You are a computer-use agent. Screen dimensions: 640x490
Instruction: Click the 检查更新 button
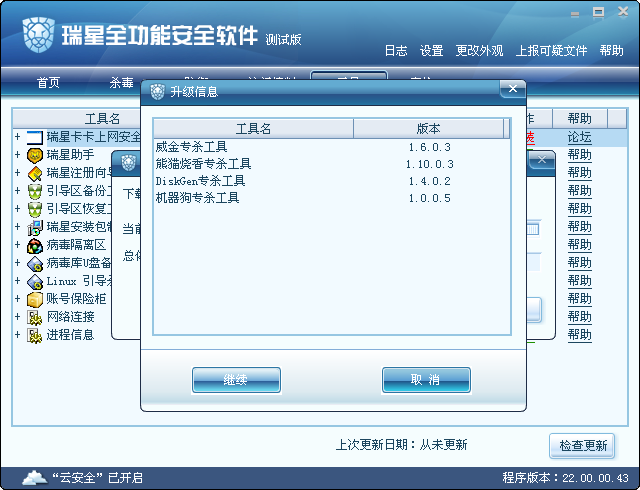coord(582,445)
